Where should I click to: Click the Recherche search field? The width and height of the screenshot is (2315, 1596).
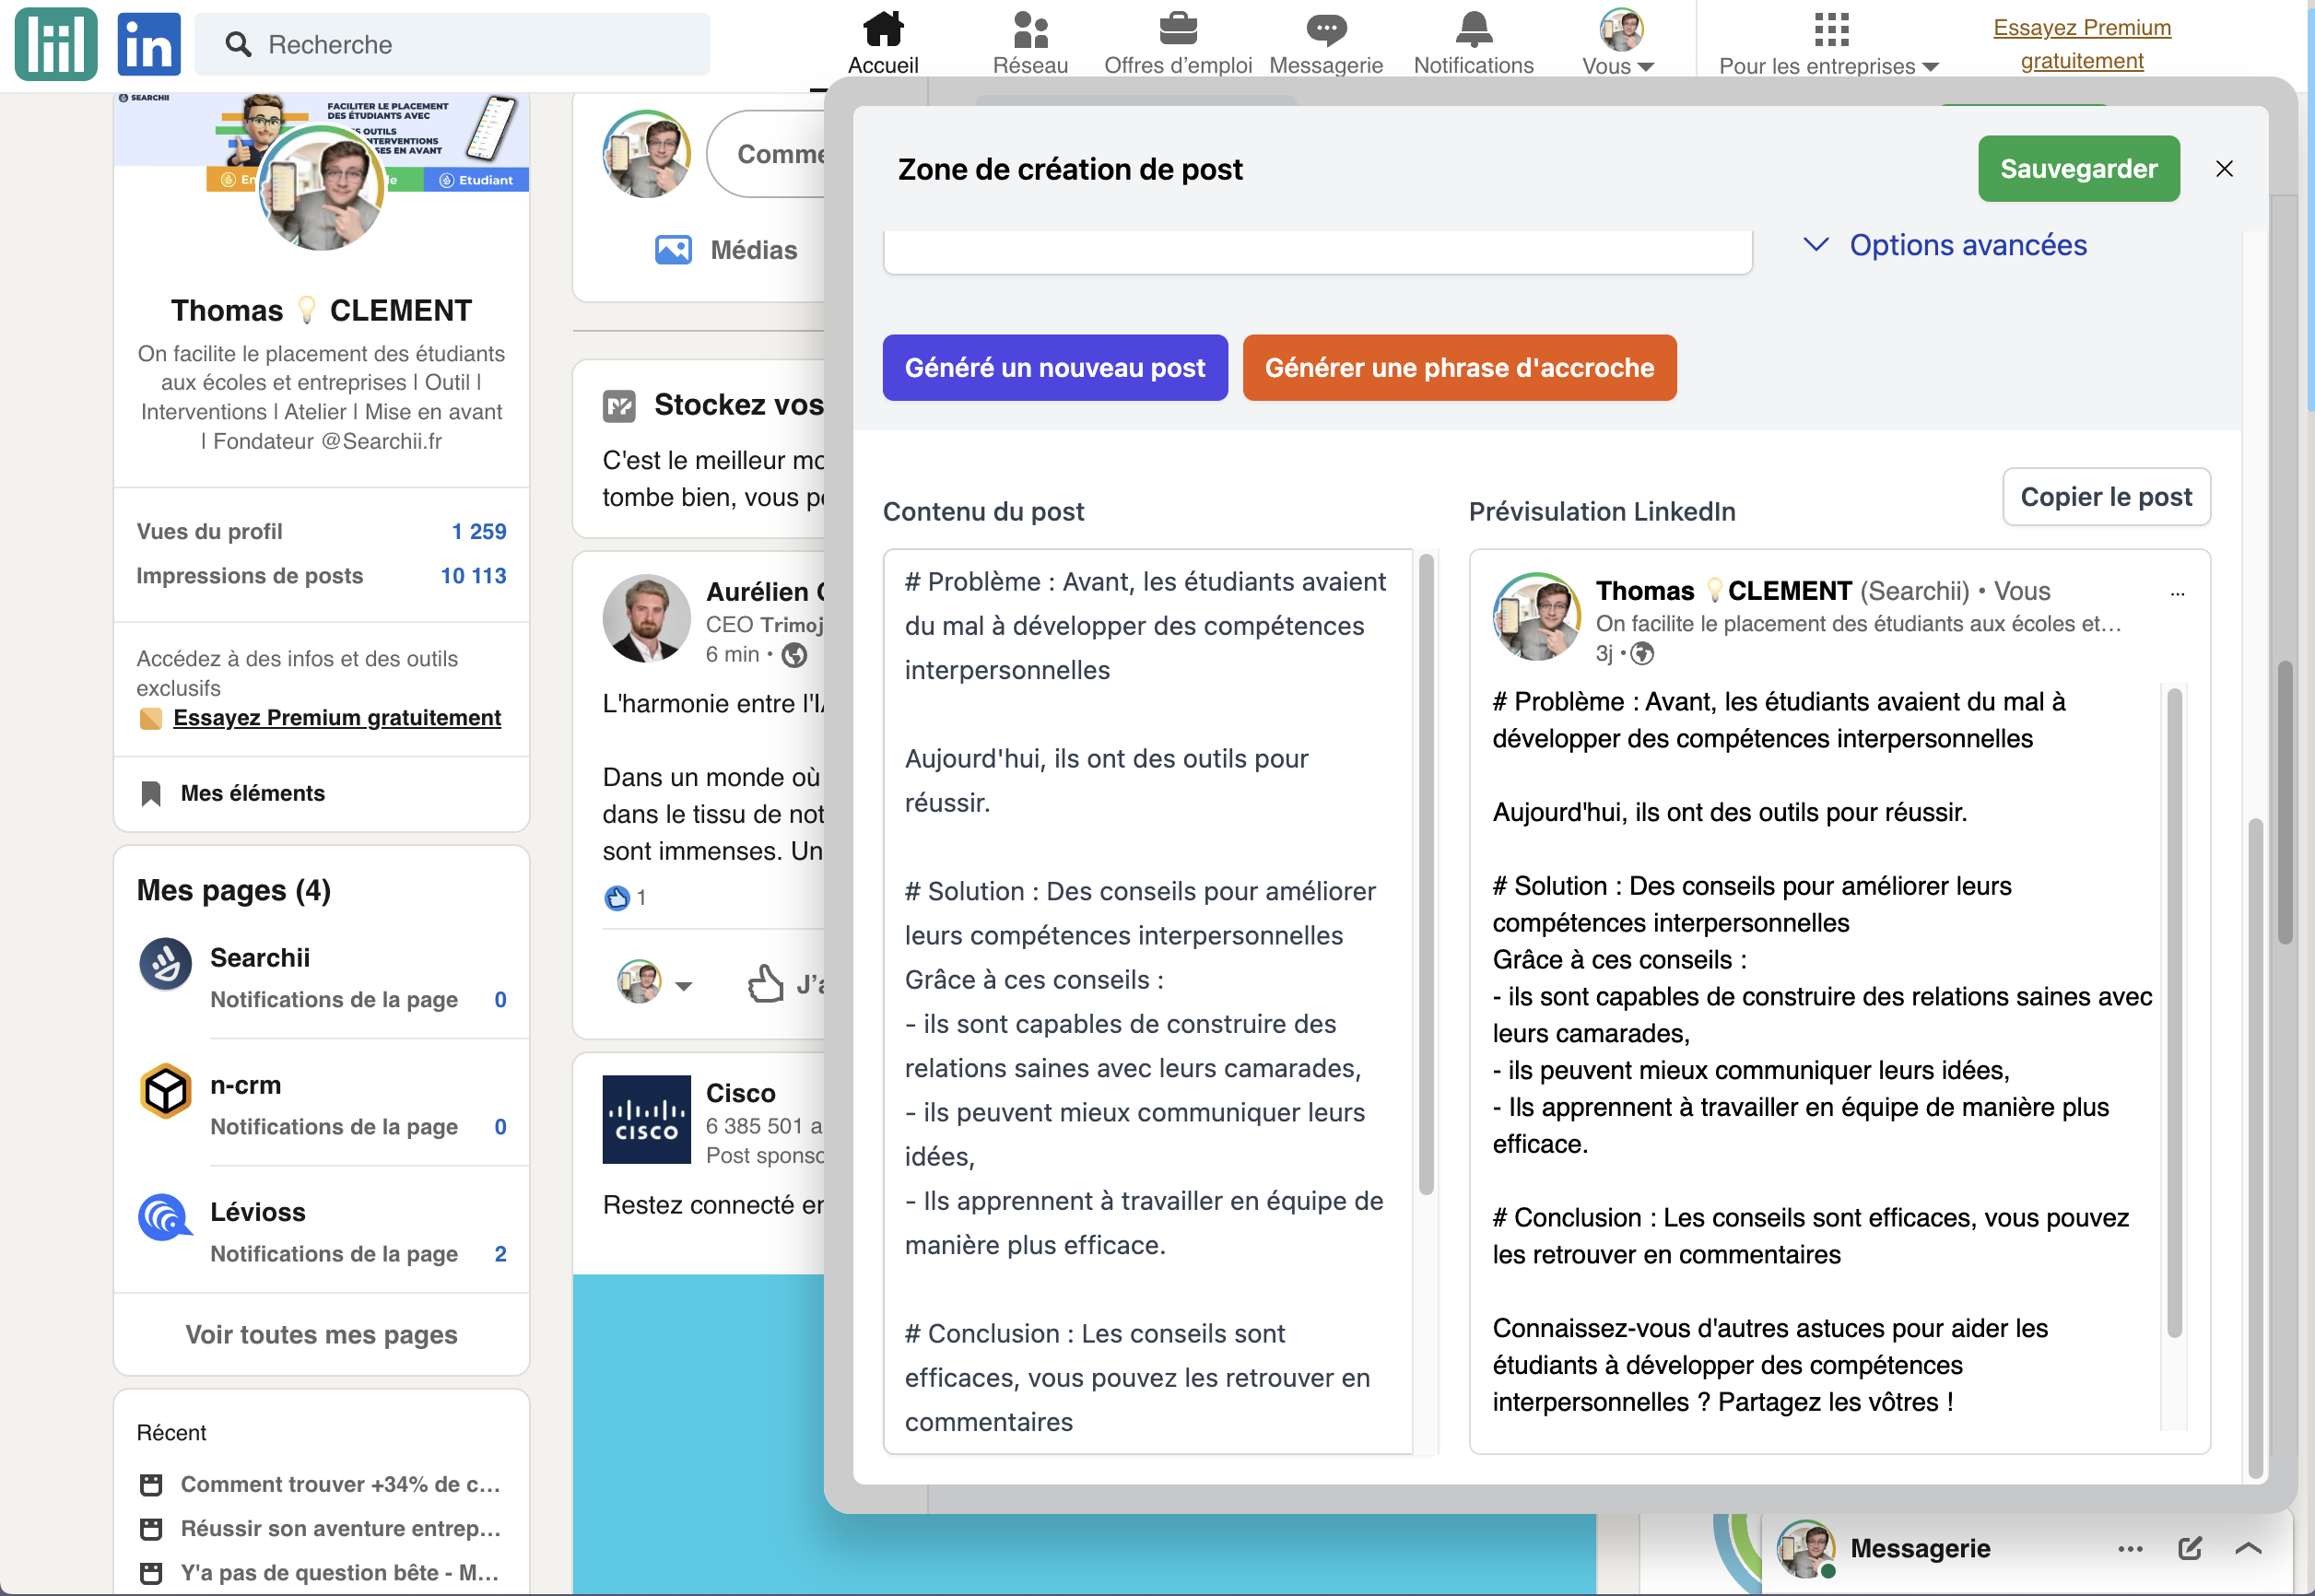453,44
